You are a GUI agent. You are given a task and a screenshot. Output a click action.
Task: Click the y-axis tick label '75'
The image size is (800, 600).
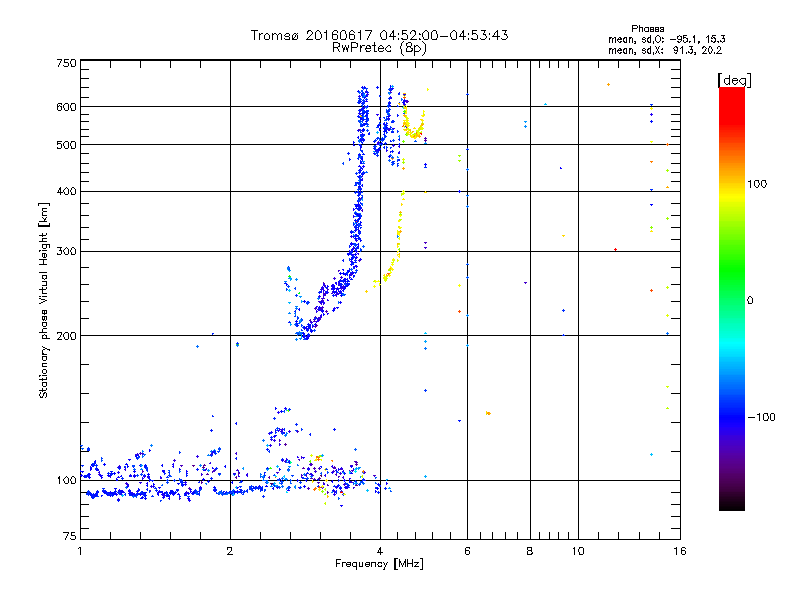click(x=70, y=536)
